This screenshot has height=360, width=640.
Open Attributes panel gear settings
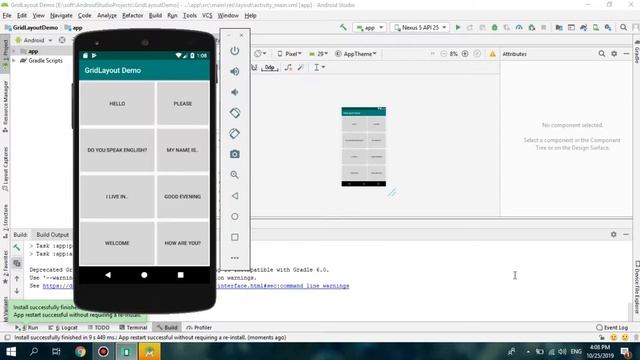614,54
